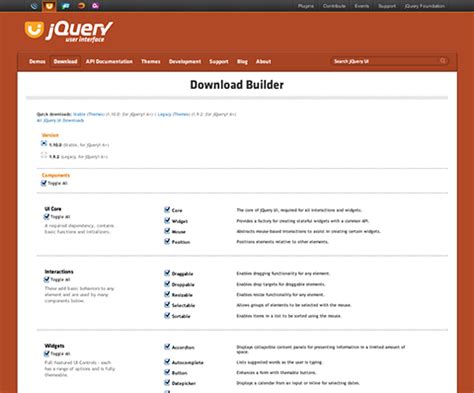Screen dimensions: 474x393
Task: Open API Documentation in the navigation
Action: pyautogui.click(x=109, y=62)
